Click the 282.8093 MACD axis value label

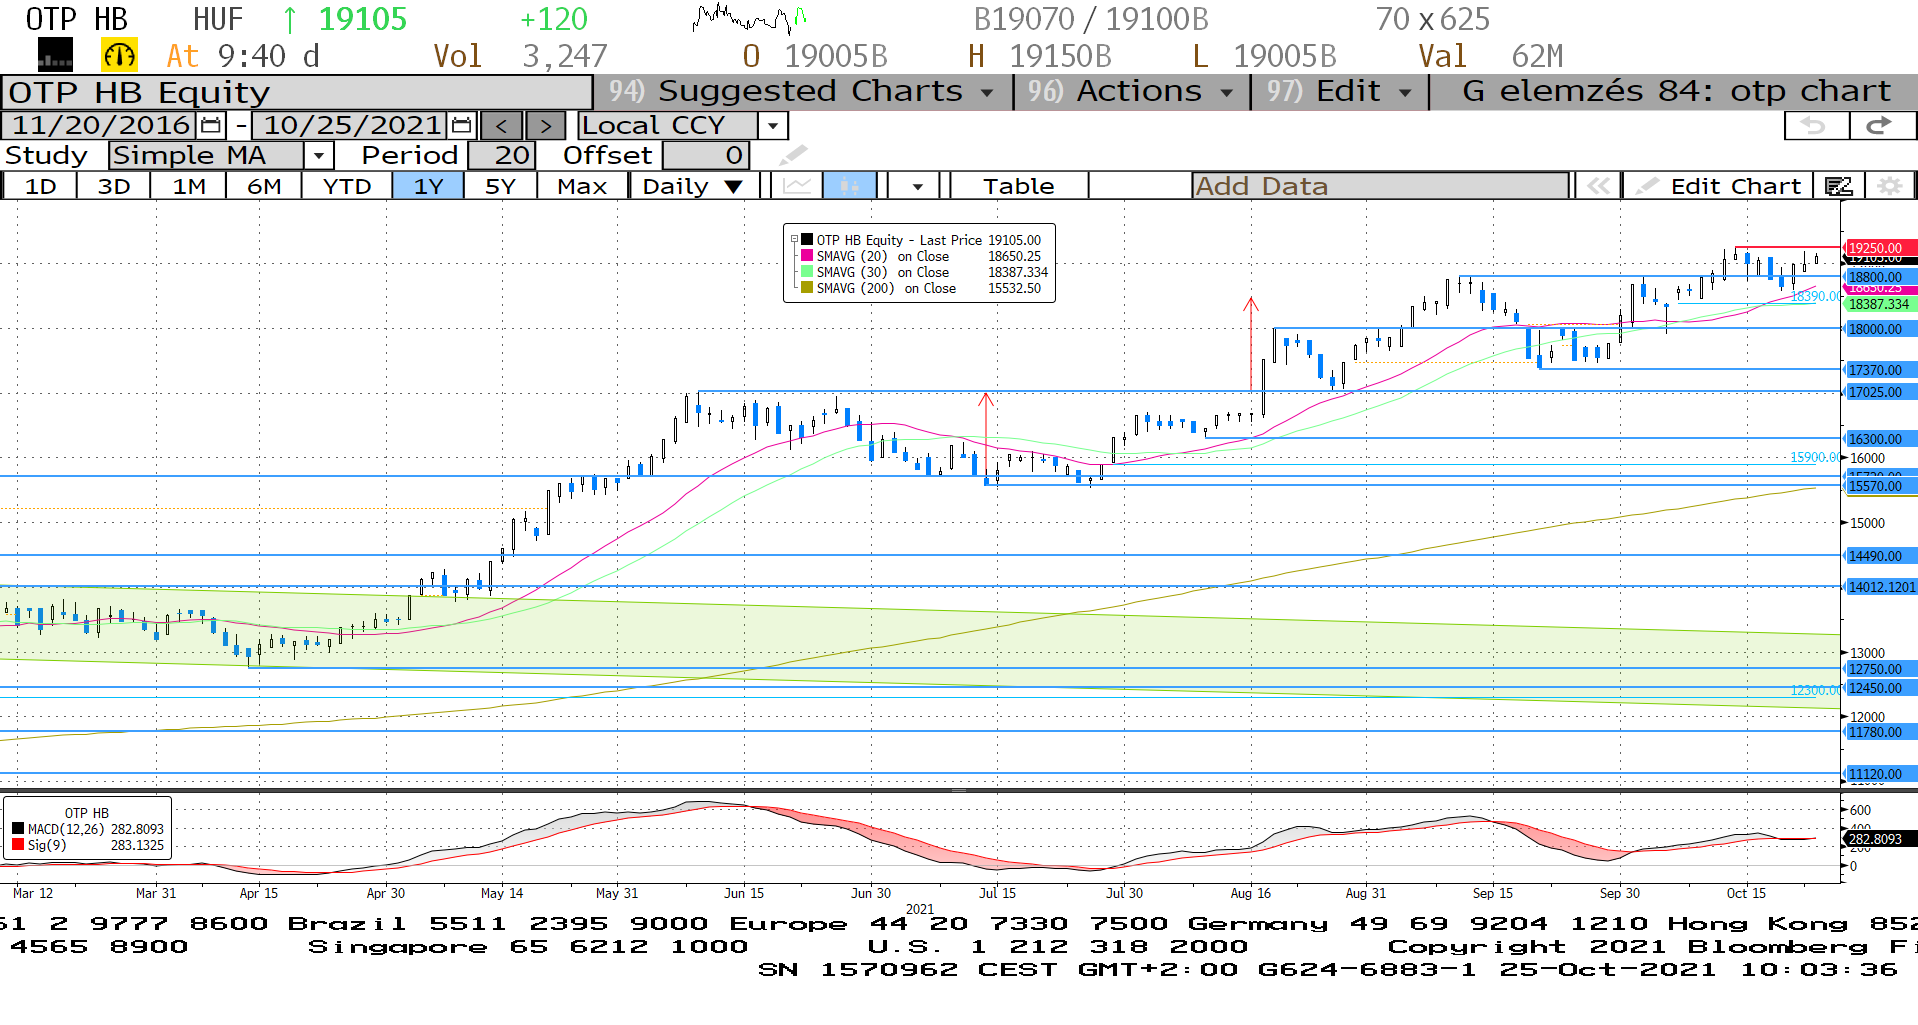point(1880,839)
